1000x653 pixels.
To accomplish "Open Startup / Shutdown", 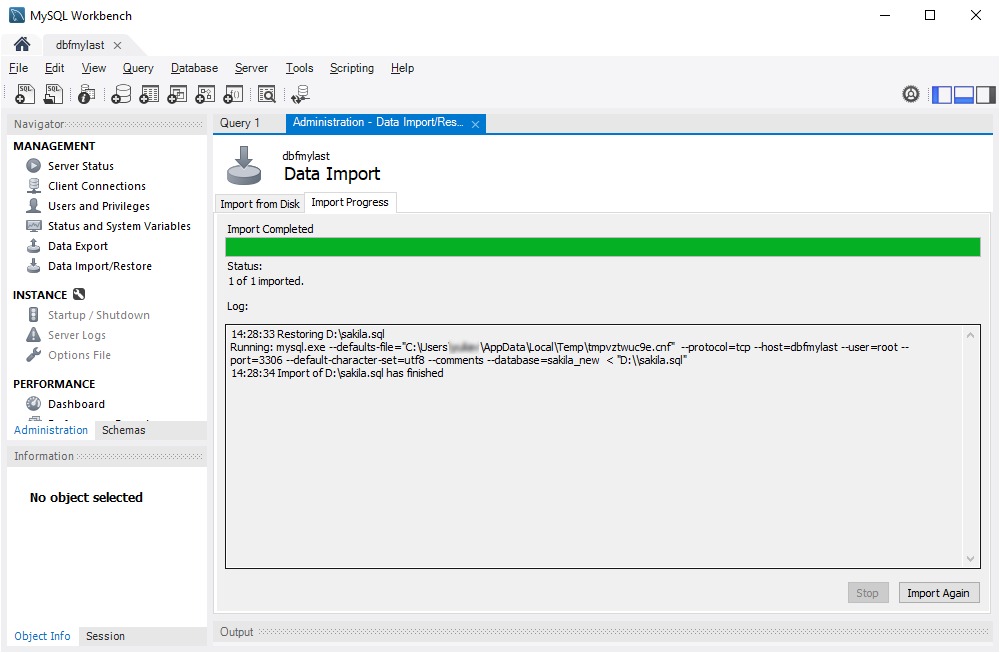I will (x=99, y=315).
